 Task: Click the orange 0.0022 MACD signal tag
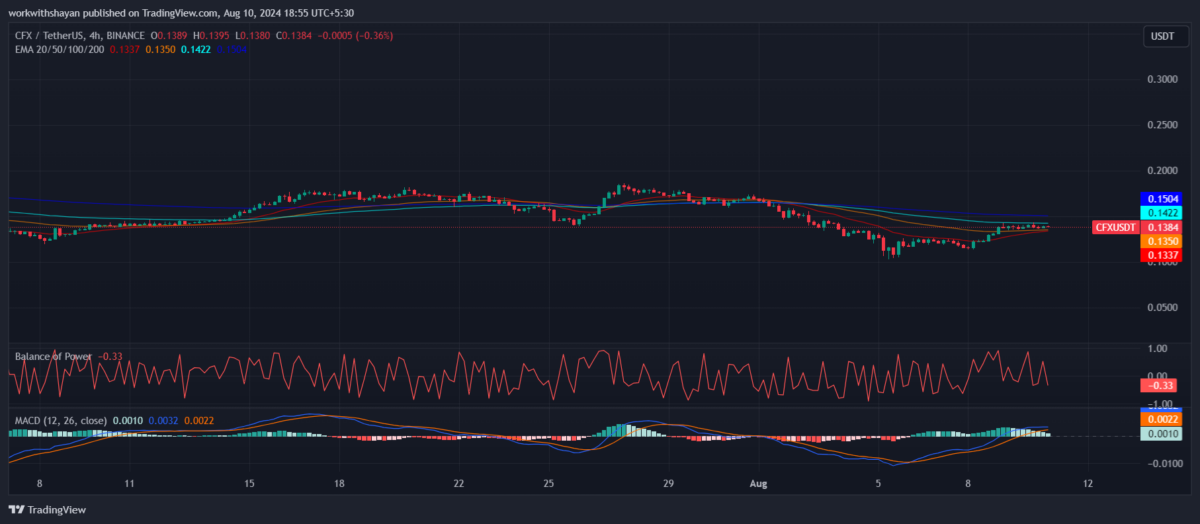1162,420
